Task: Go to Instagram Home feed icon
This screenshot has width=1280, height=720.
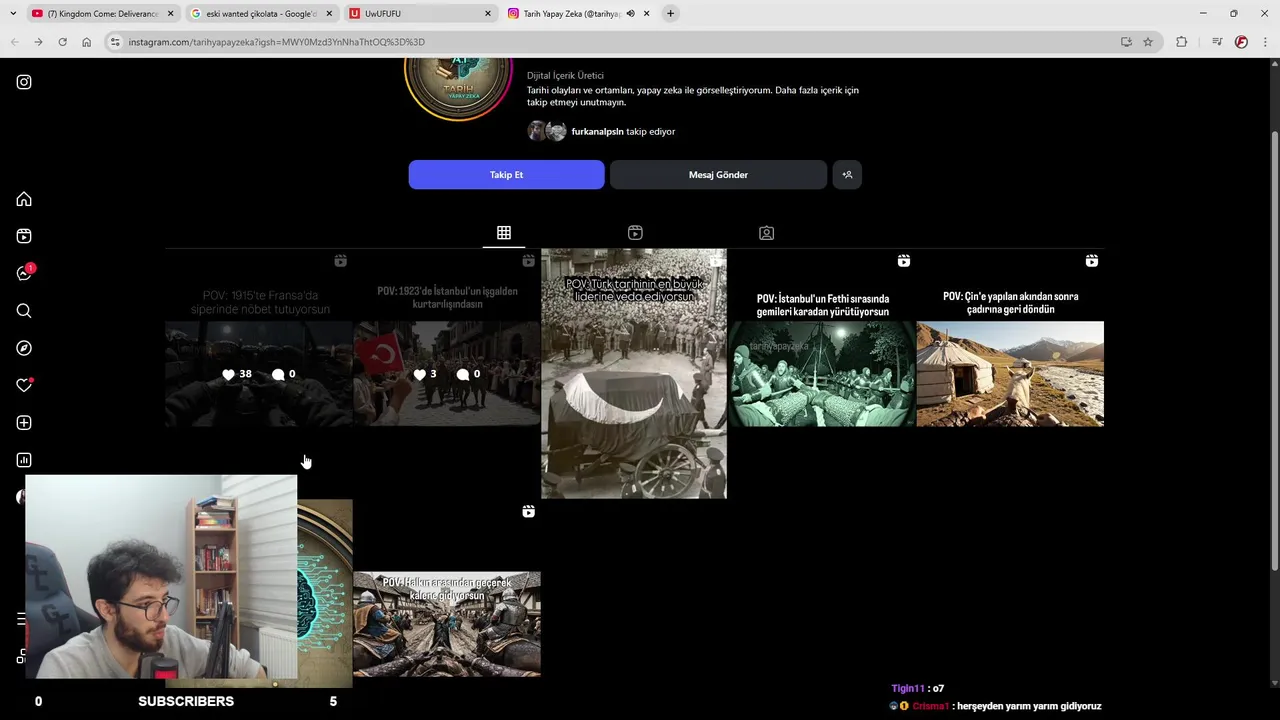Action: tap(24, 200)
